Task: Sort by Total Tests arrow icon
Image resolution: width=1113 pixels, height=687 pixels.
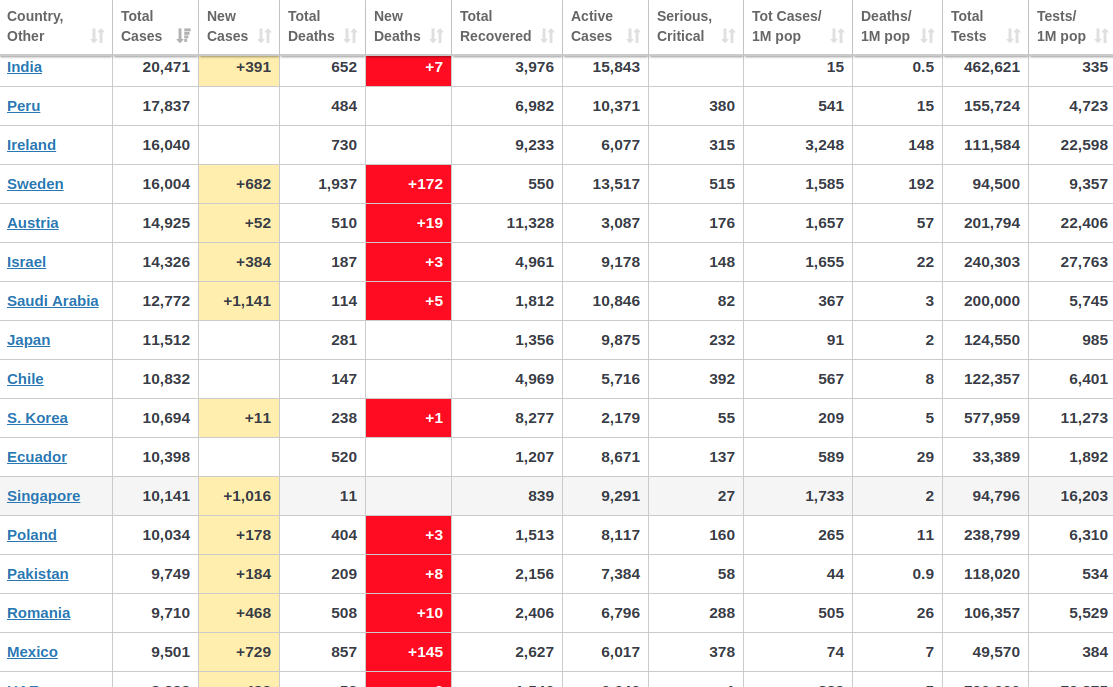Action: (x=1014, y=36)
